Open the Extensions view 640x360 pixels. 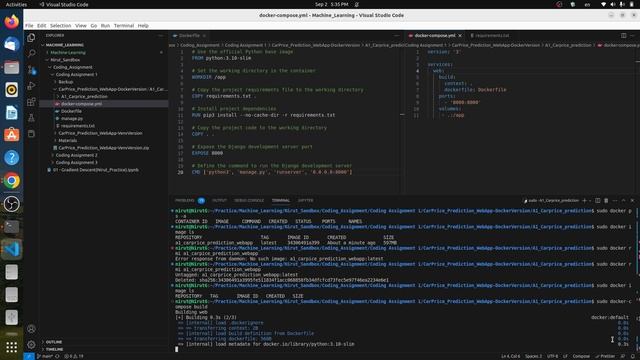point(31,102)
